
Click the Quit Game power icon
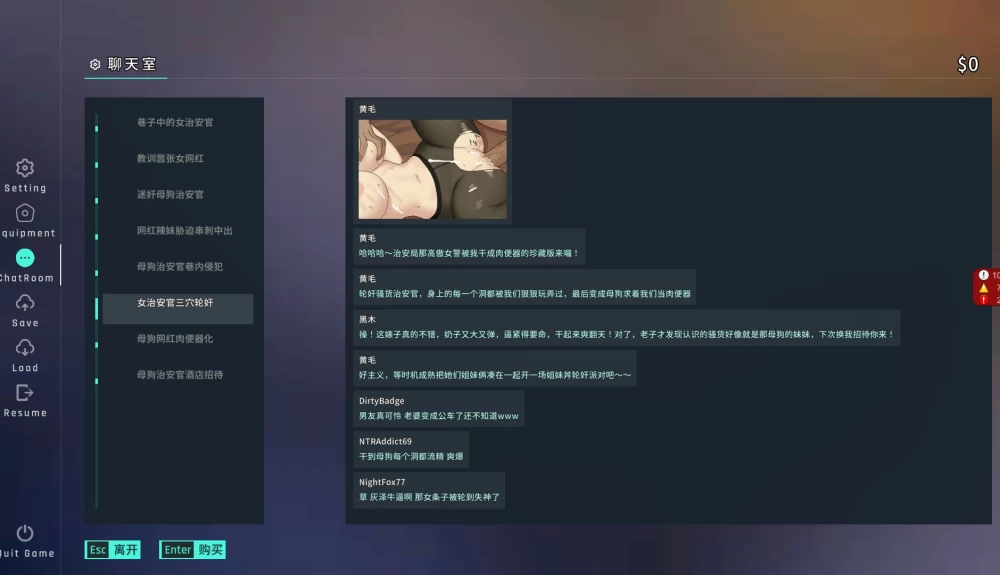pyautogui.click(x=25, y=533)
